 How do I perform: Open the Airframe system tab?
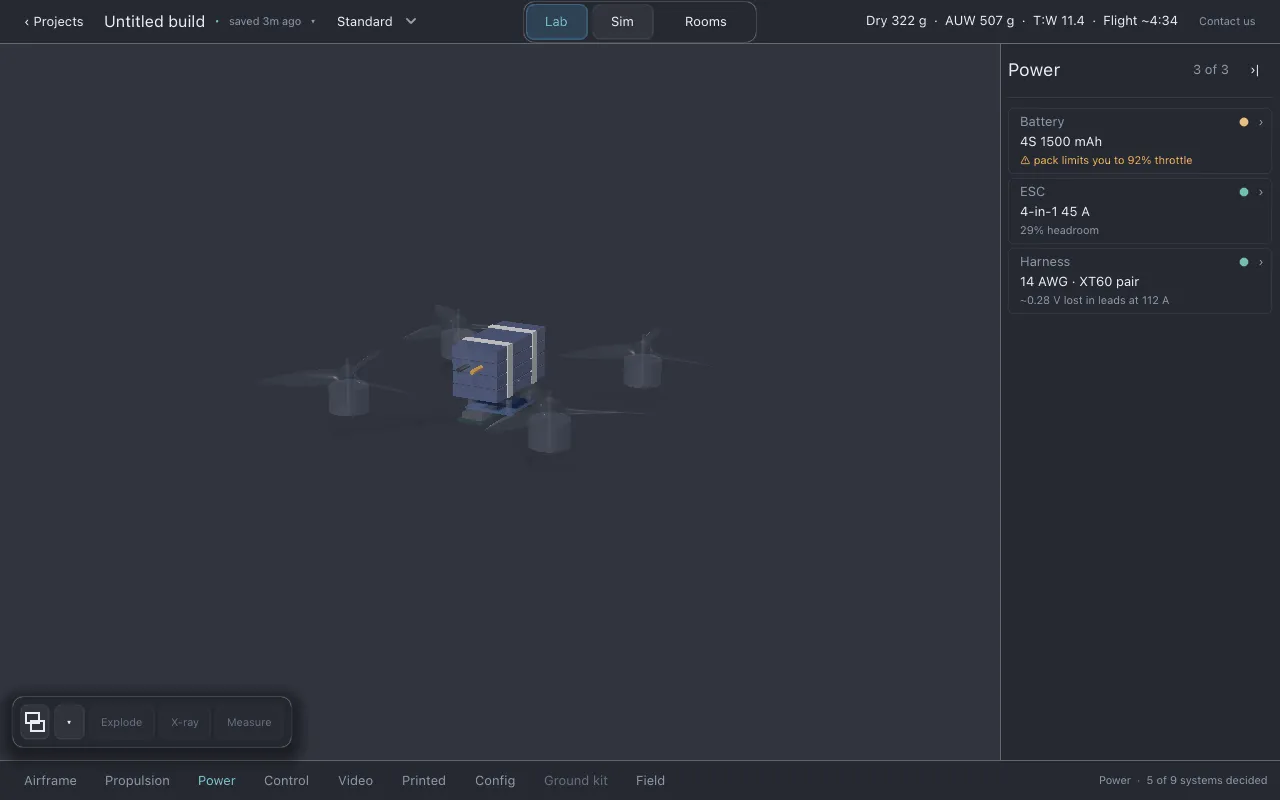coord(50,780)
